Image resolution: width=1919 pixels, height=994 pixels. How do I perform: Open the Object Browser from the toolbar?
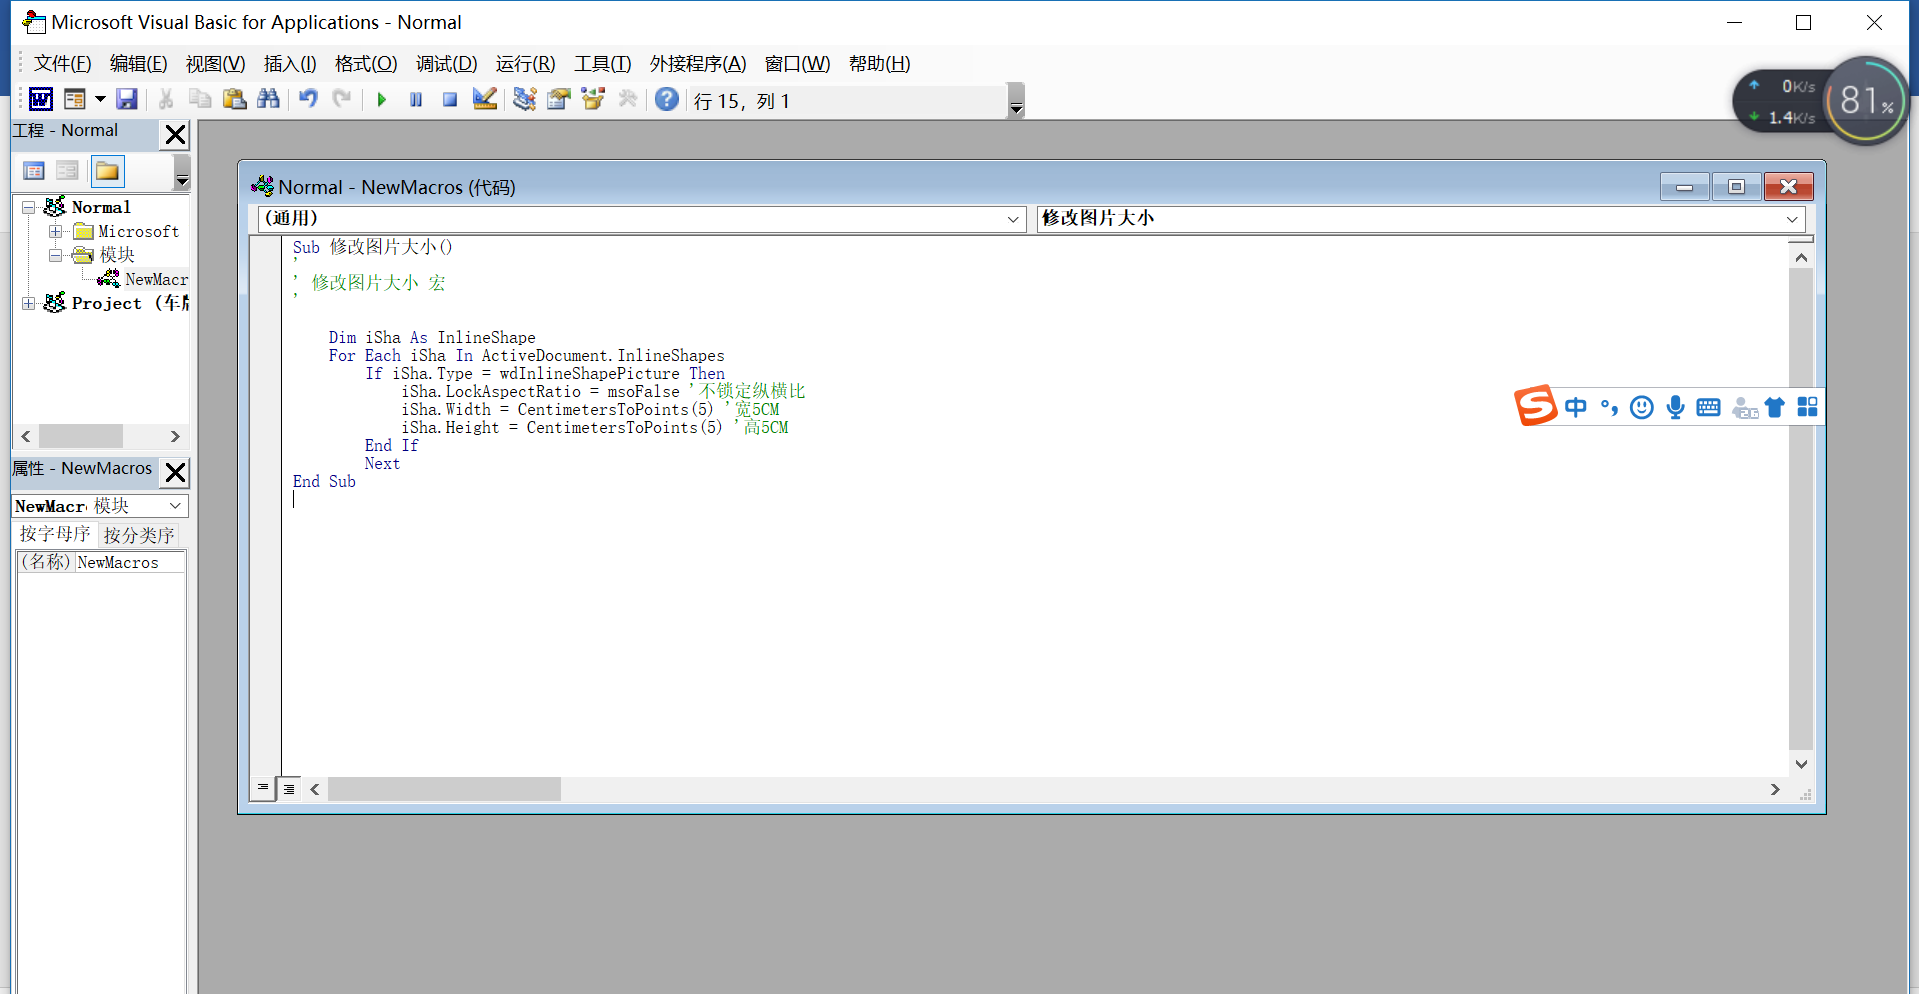point(593,99)
